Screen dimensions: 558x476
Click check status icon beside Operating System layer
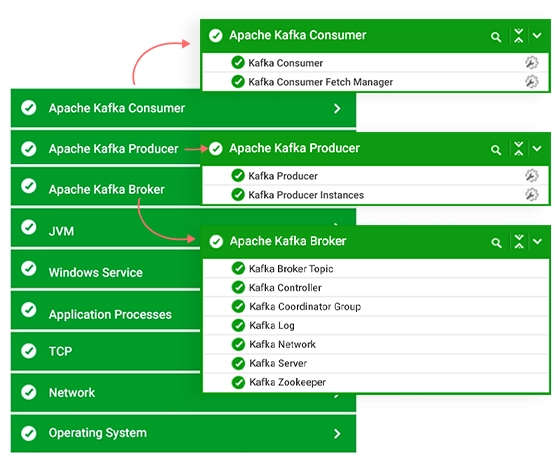tap(28, 433)
